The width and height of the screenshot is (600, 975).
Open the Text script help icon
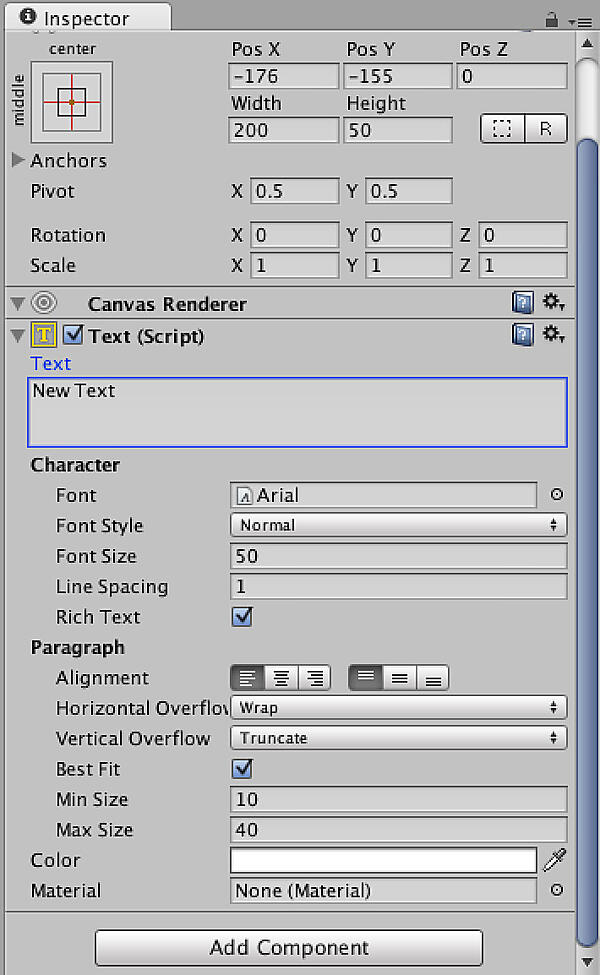[x=522, y=335]
